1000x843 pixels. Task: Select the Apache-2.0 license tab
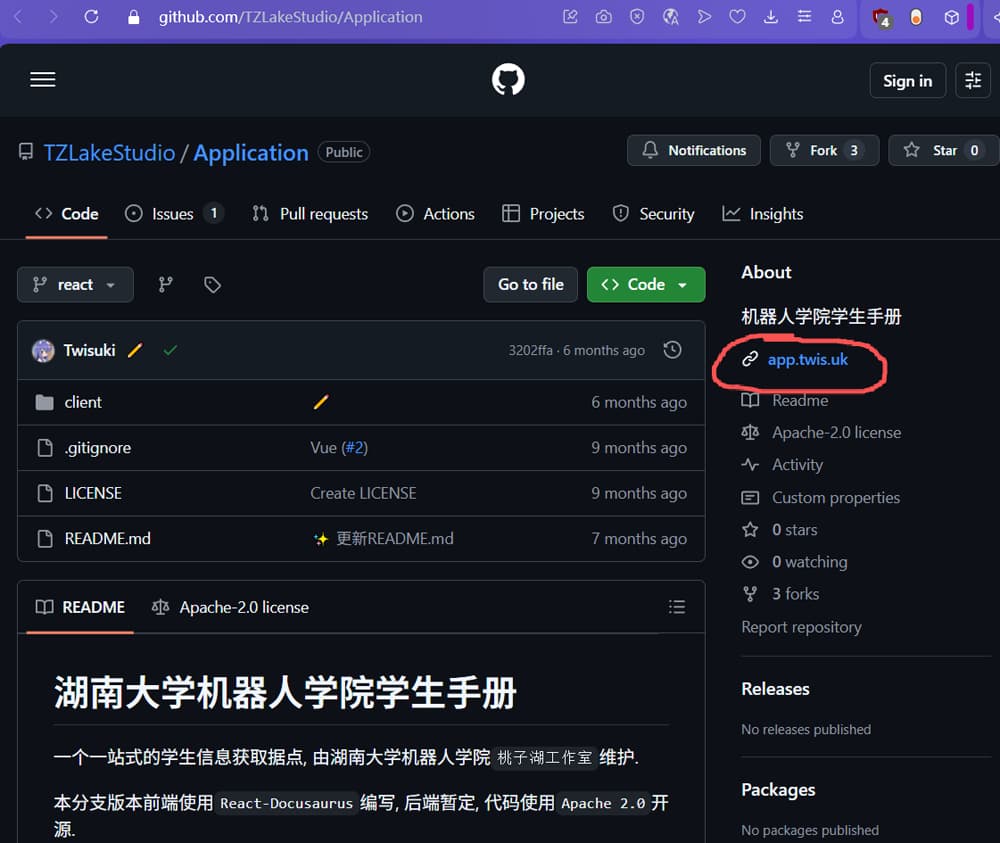coord(230,608)
